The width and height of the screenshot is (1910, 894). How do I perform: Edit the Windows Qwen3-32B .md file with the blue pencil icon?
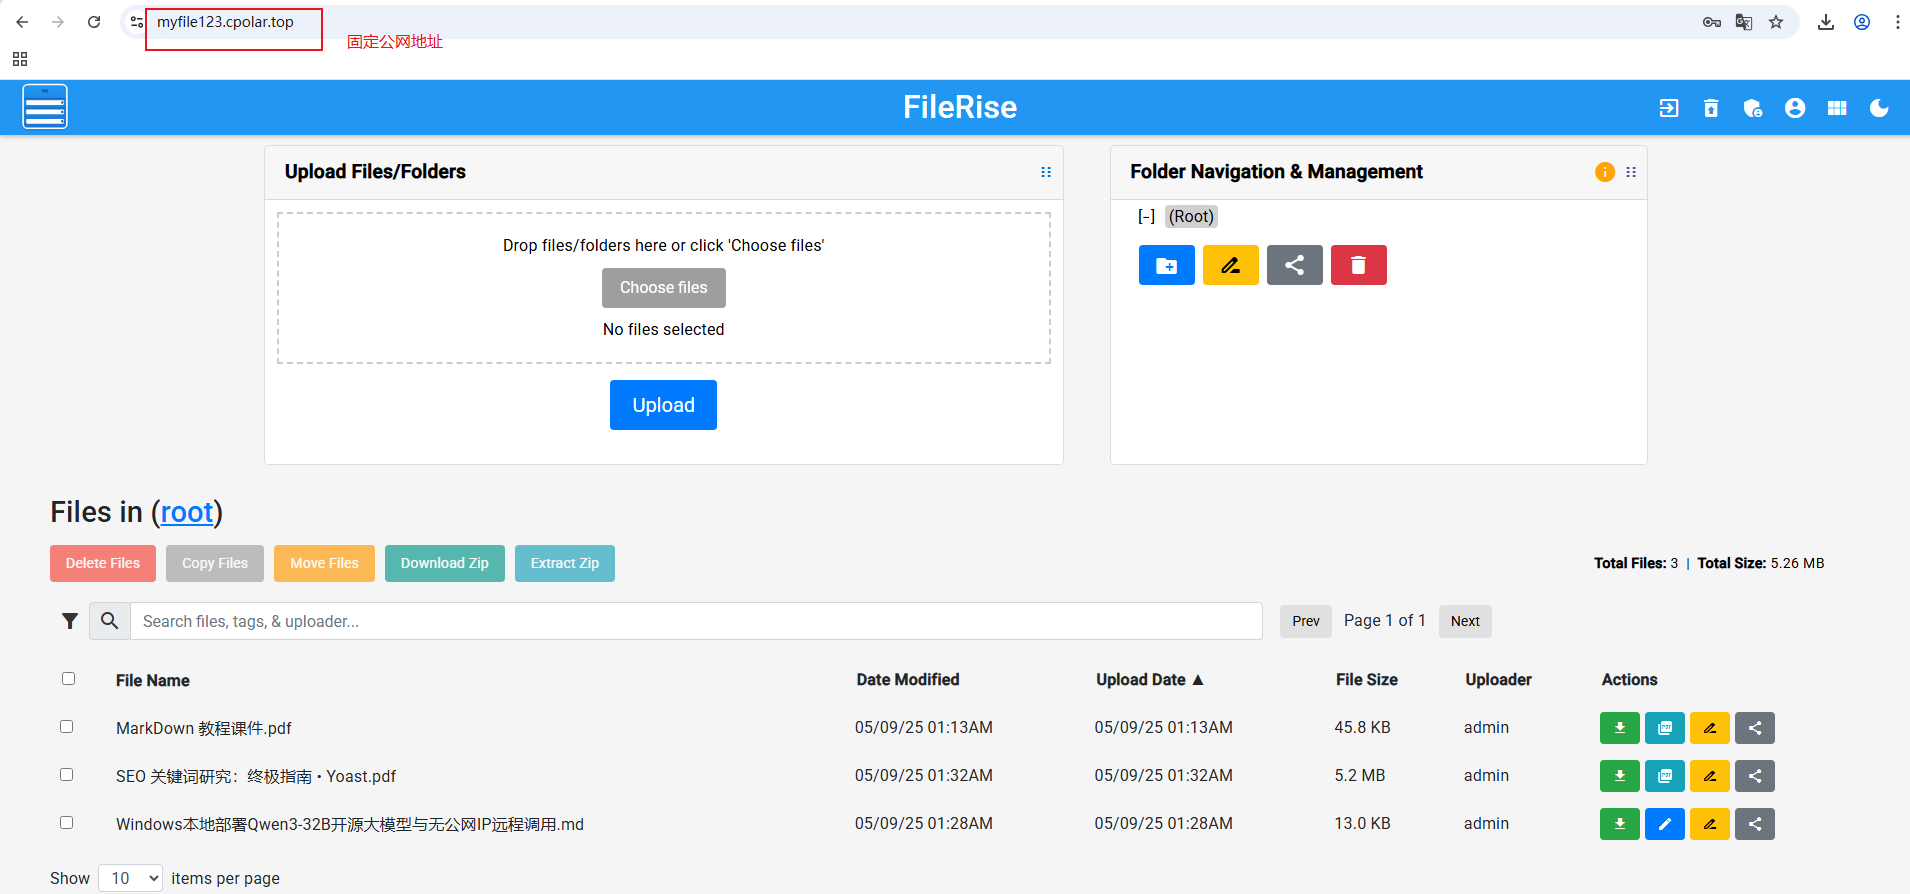tap(1664, 824)
